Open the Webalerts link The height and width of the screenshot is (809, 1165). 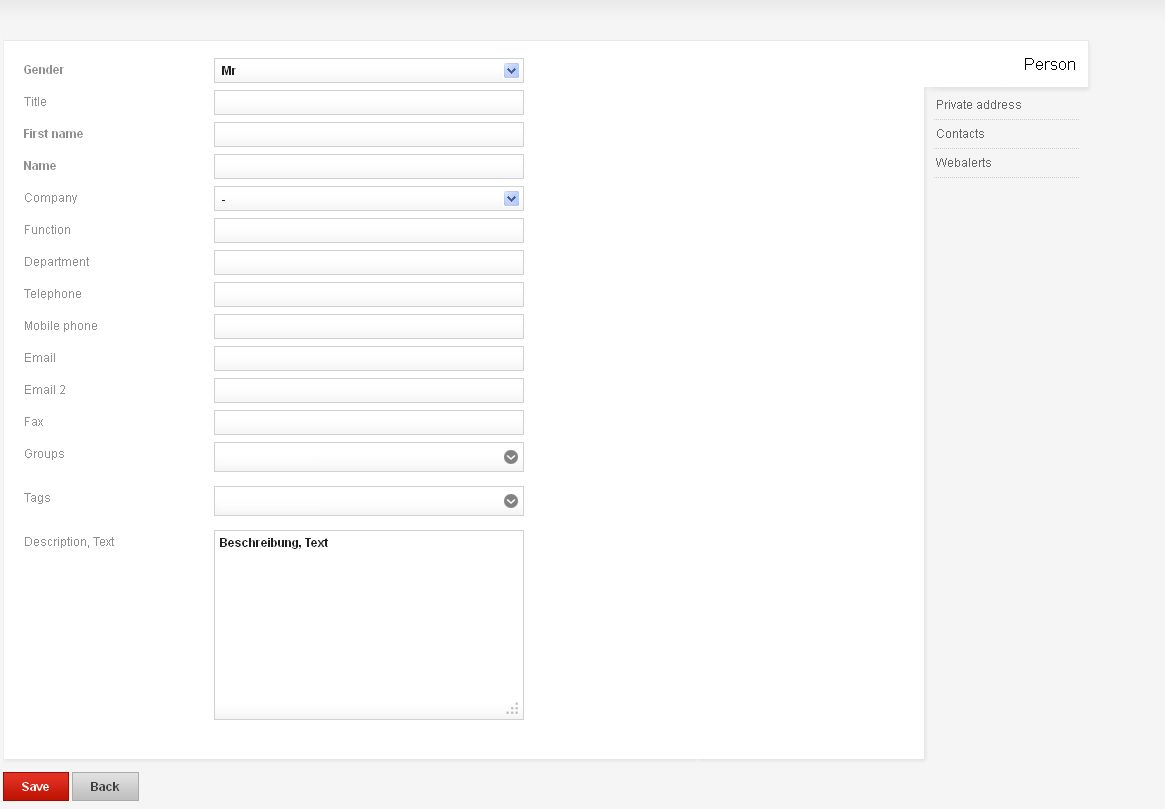(x=963, y=163)
